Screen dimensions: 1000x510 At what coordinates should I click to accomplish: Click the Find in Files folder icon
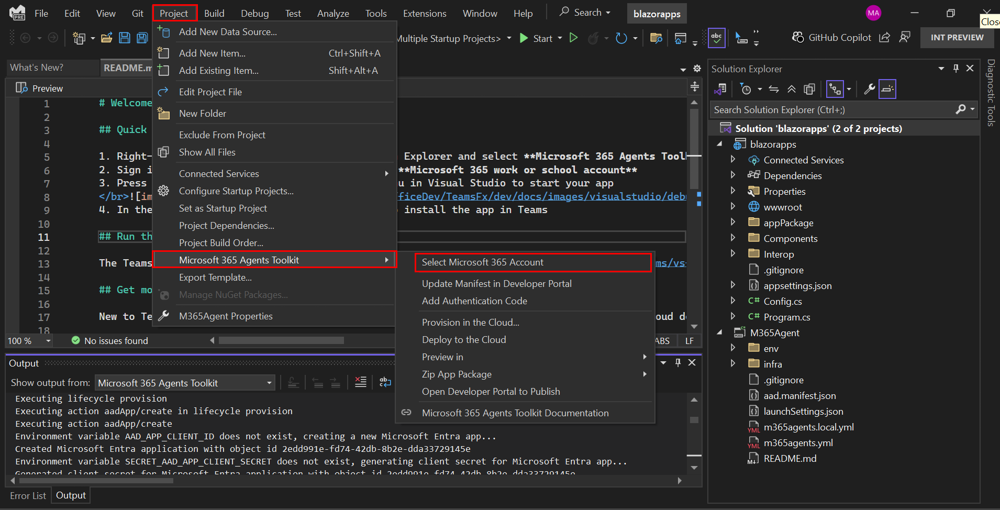(655, 38)
